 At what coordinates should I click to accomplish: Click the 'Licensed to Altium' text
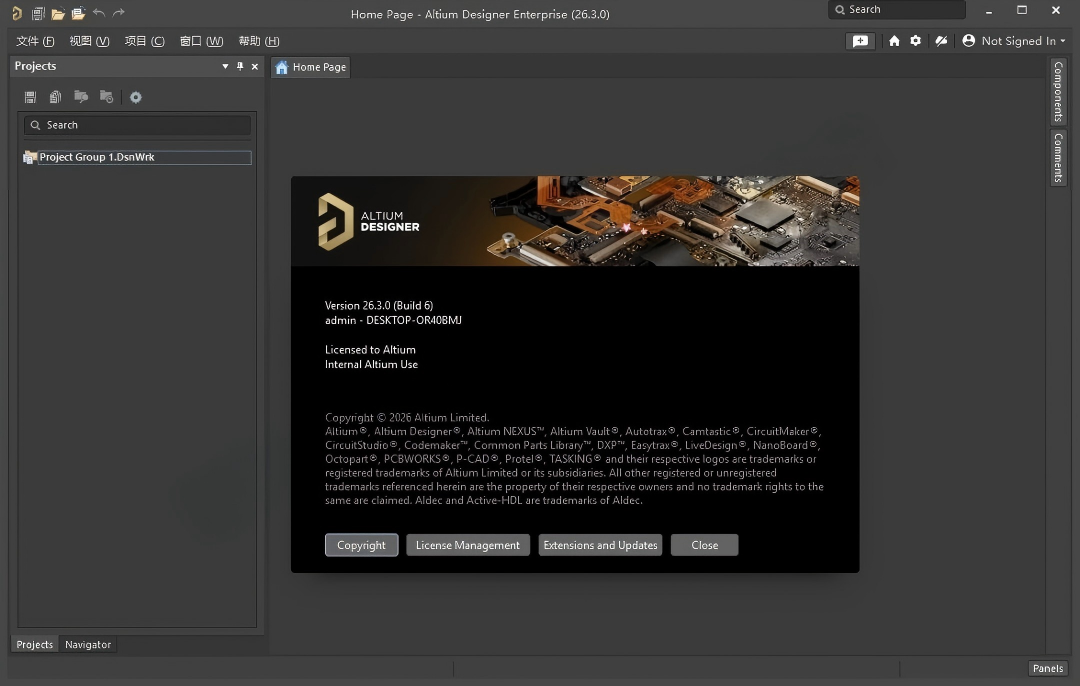(x=370, y=349)
